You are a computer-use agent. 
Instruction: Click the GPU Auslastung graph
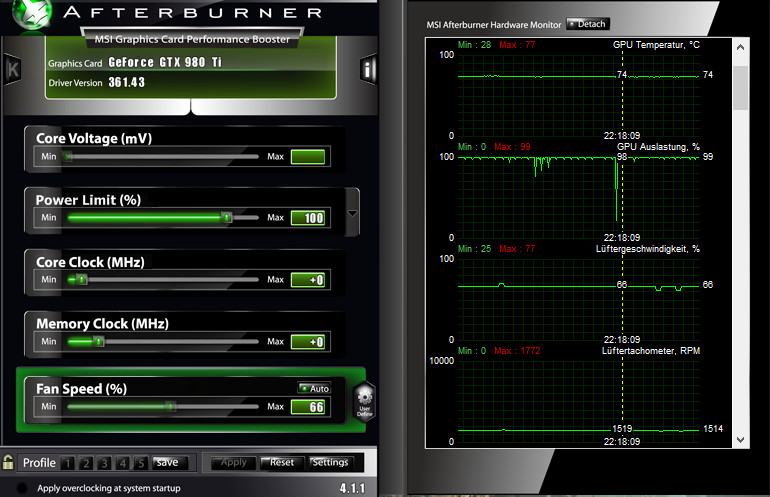click(x=578, y=197)
